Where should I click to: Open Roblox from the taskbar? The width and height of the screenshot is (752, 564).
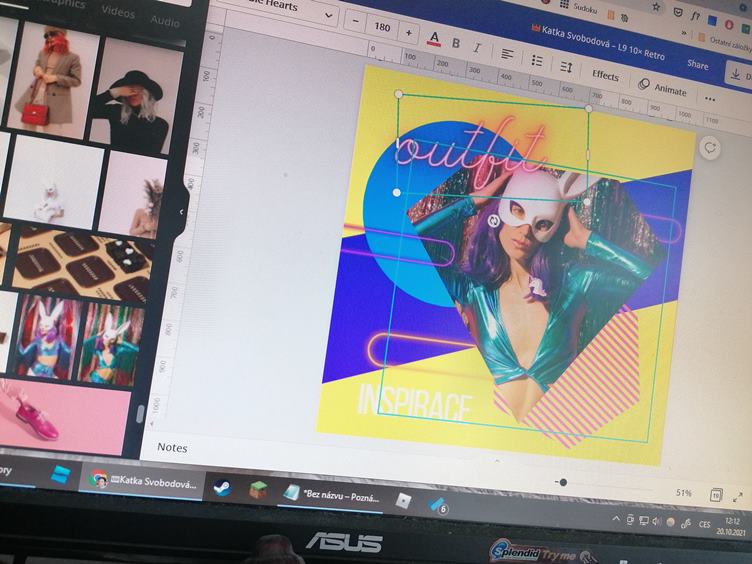(403, 501)
